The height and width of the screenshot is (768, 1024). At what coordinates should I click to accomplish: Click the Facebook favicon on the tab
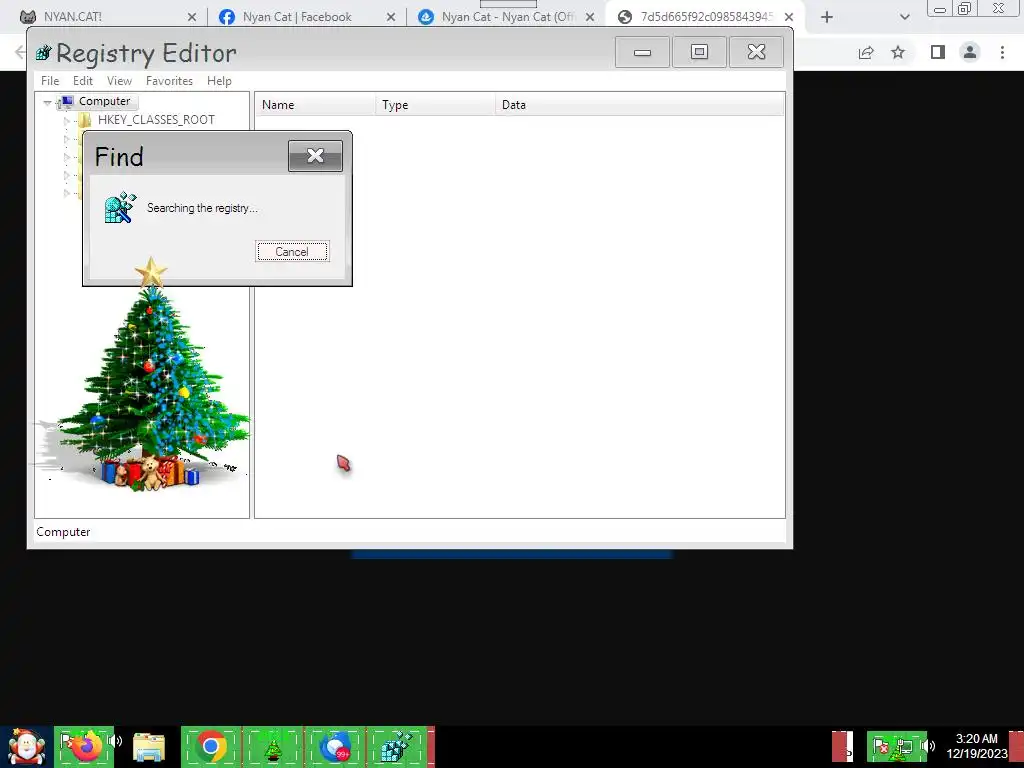[x=227, y=17]
